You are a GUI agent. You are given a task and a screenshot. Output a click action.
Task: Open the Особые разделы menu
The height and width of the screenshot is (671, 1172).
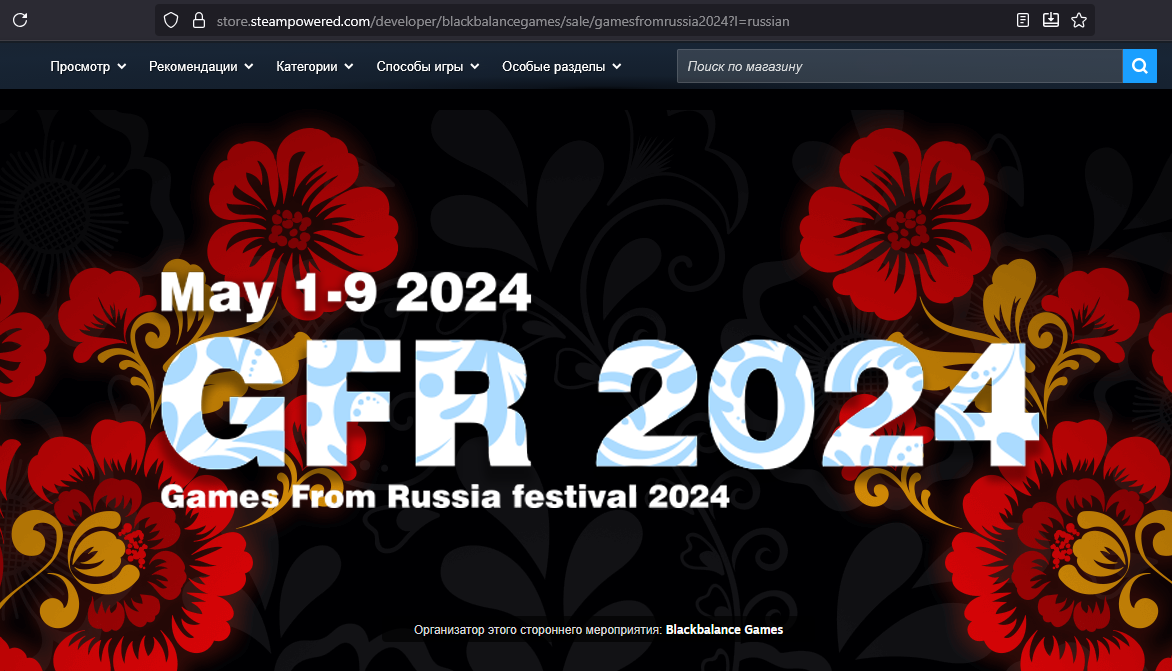click(x=561, y=67)
